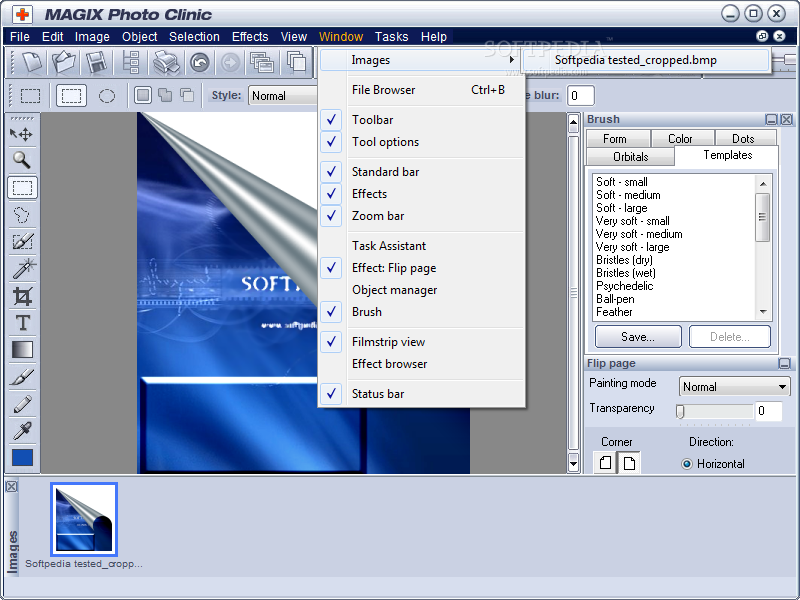Image resolution: width=800 pixels, height=600 pixels.
Task: Click the new selection mode icon
Action: 143,95
